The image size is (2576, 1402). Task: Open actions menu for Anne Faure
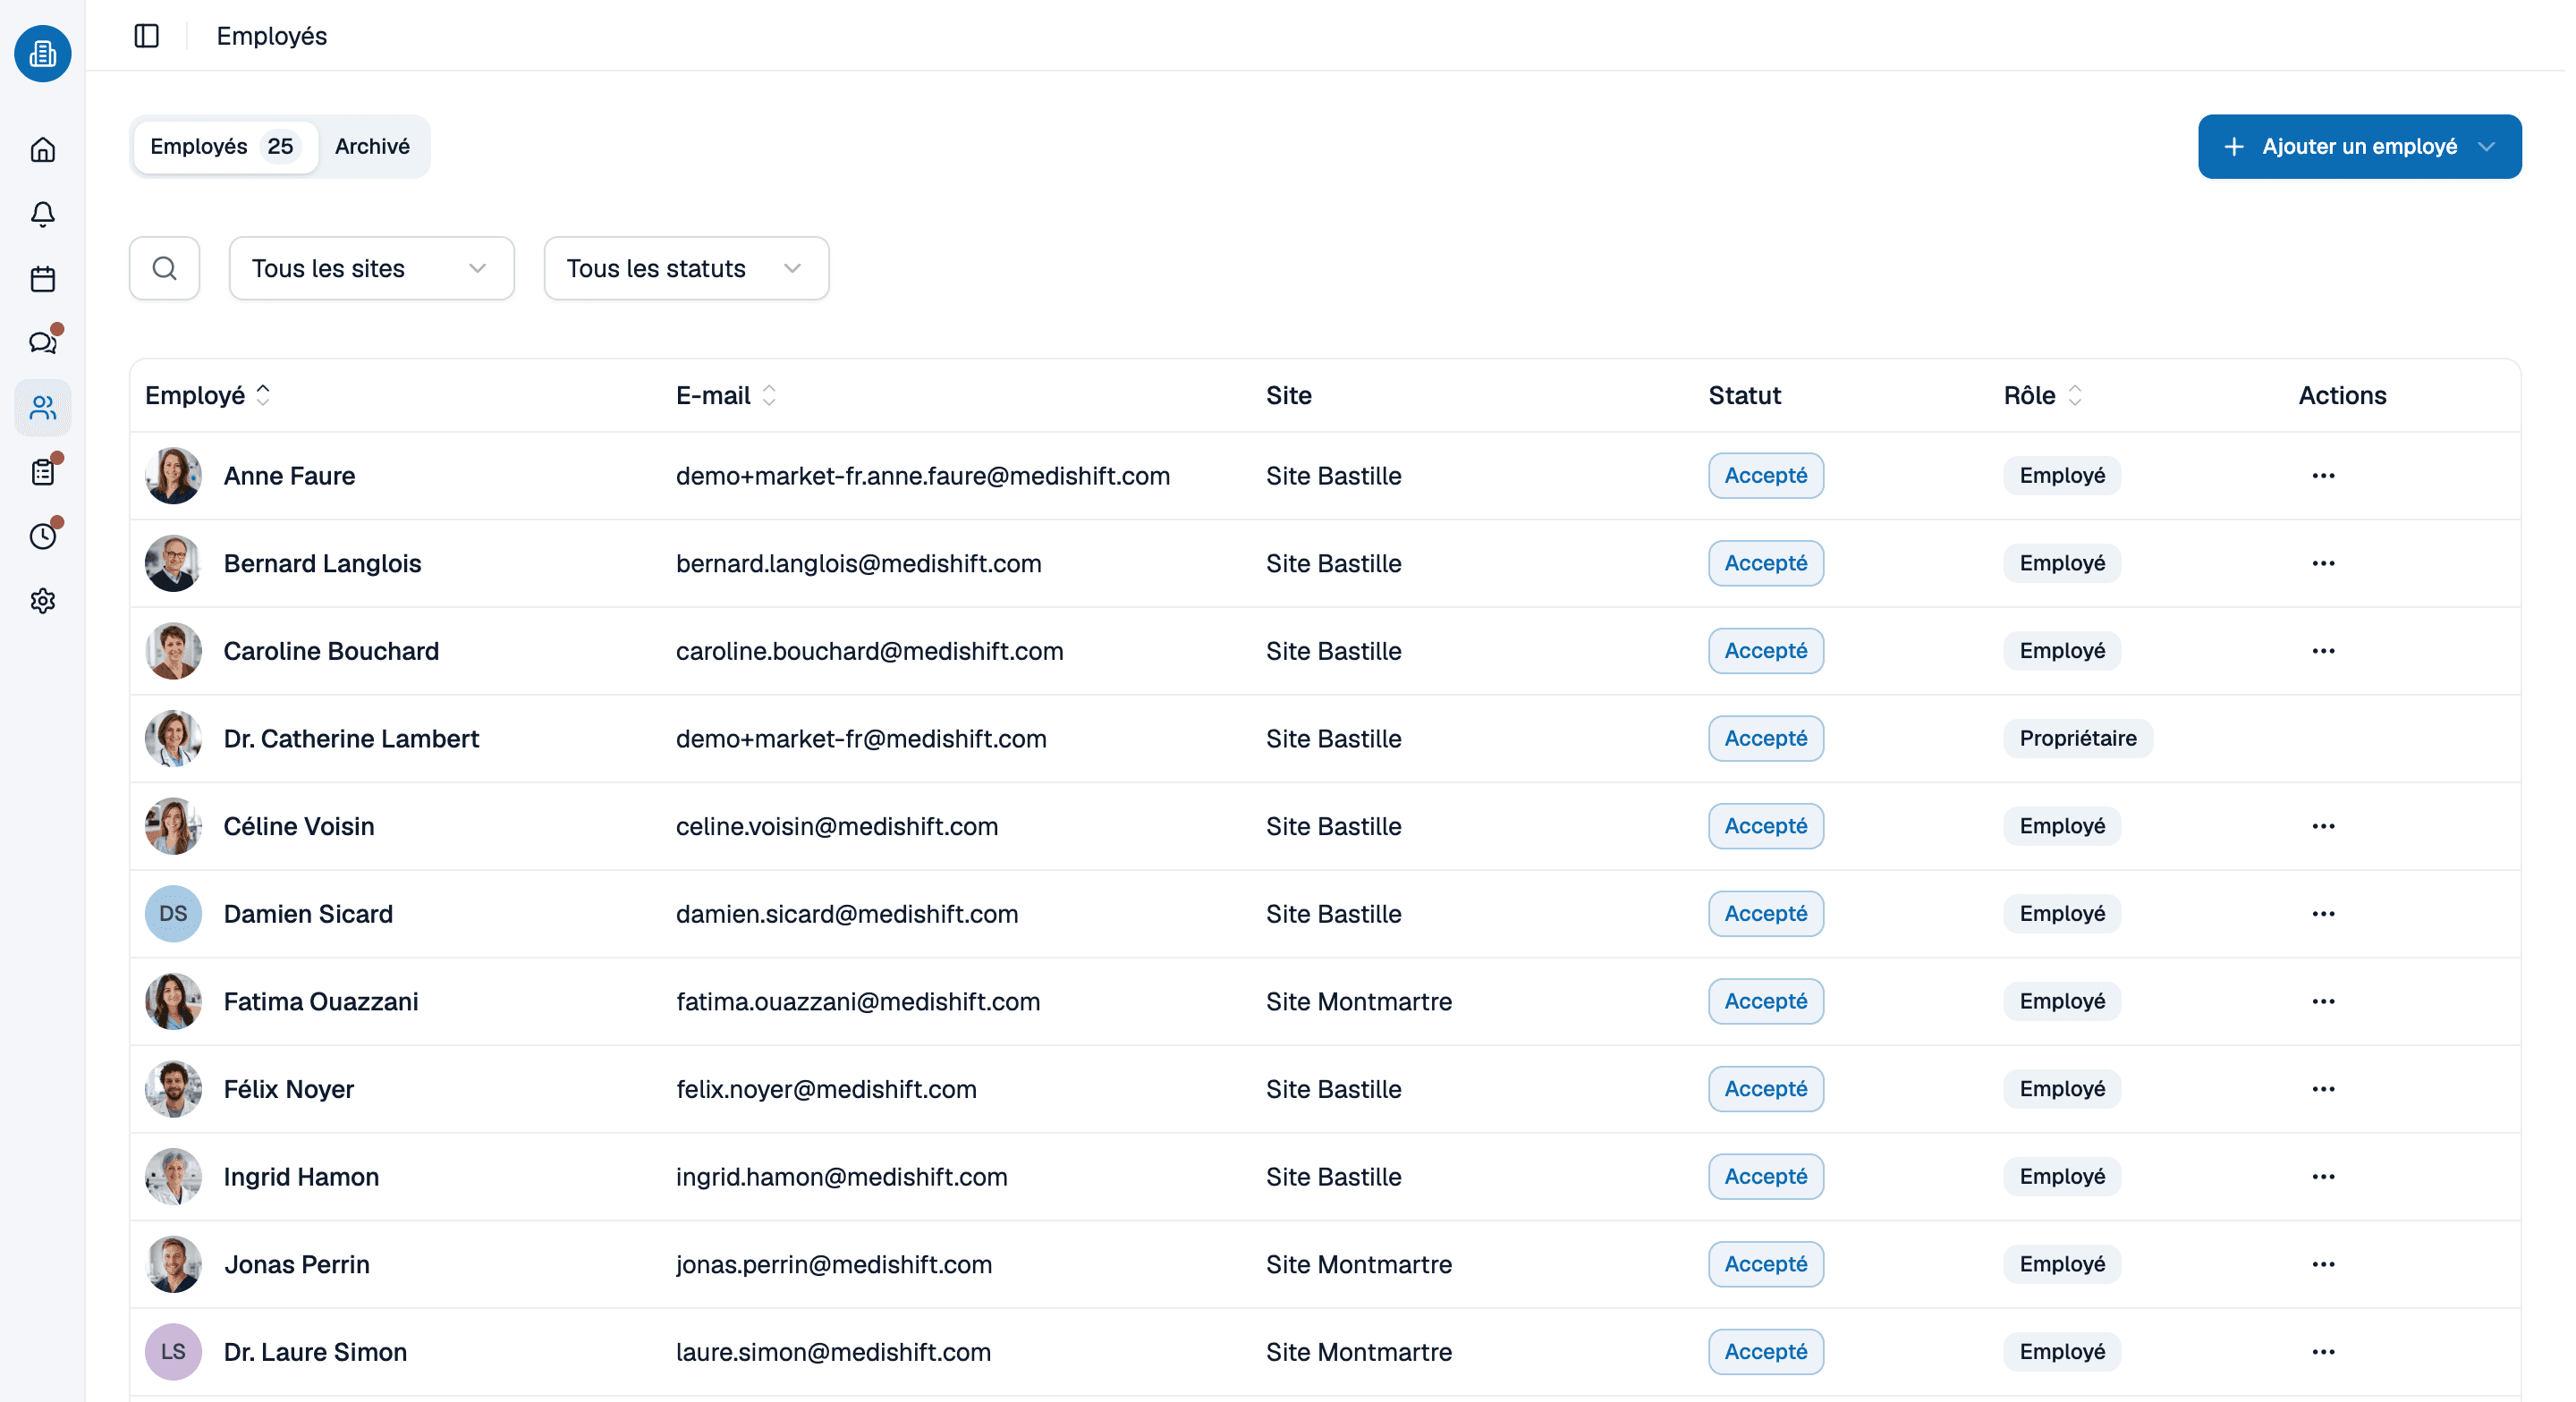click(x=2323, y=476)
